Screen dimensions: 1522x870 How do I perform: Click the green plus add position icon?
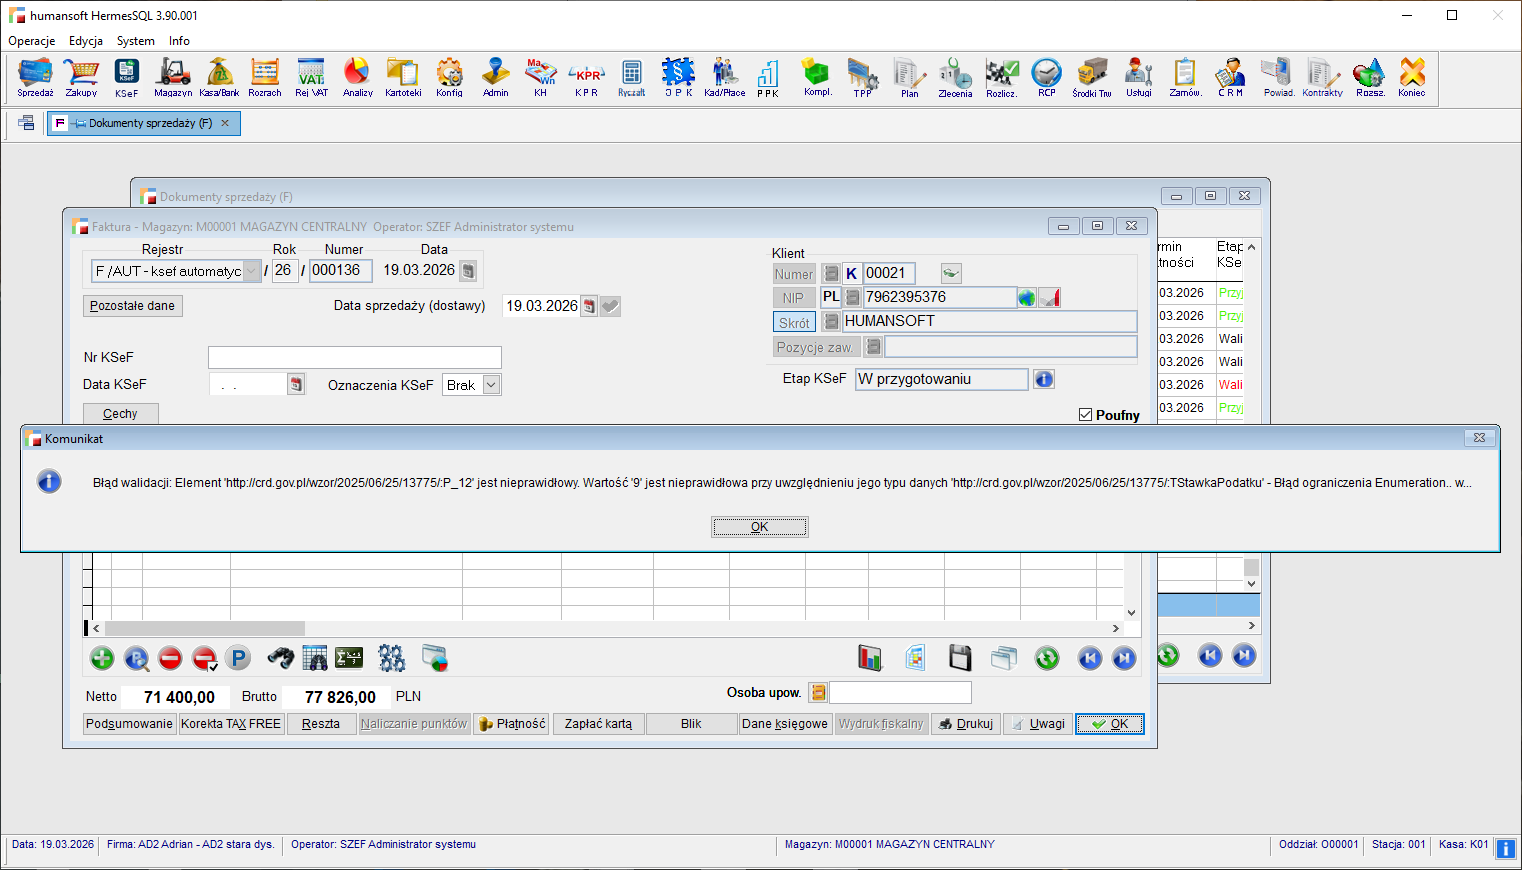tap(102, 658)
